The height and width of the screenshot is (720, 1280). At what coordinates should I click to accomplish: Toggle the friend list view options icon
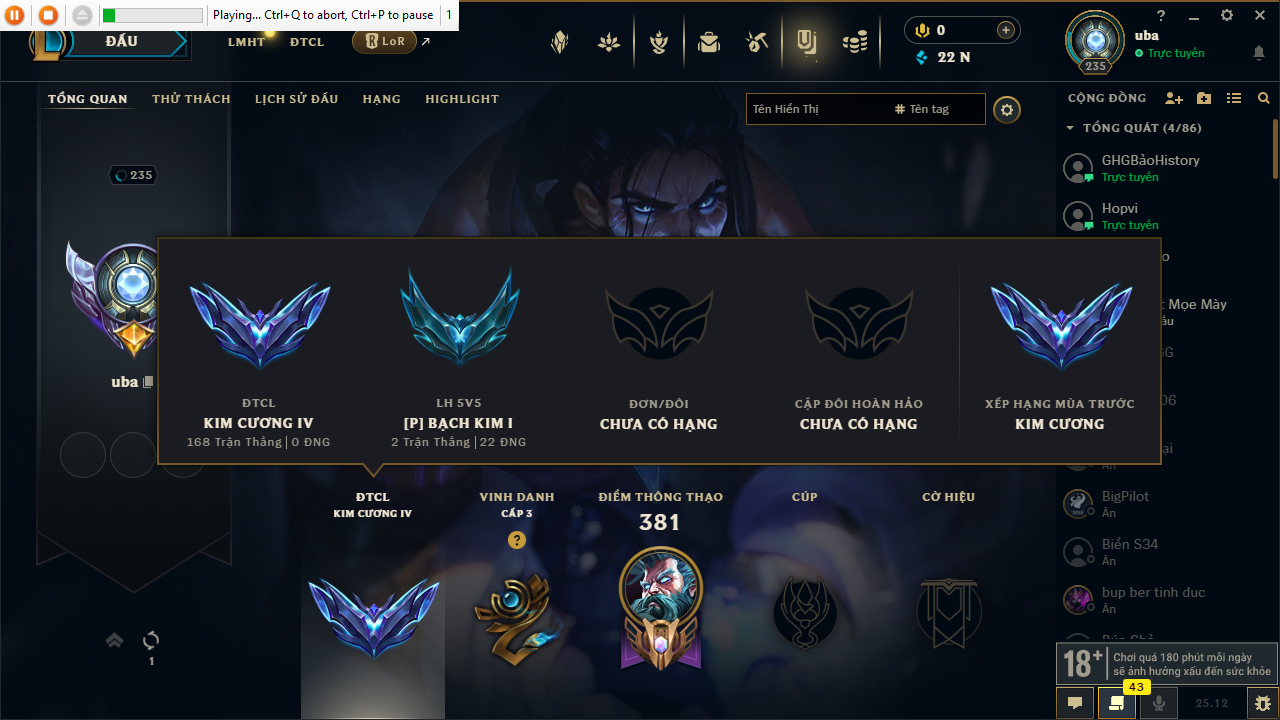pos(1234,98)
